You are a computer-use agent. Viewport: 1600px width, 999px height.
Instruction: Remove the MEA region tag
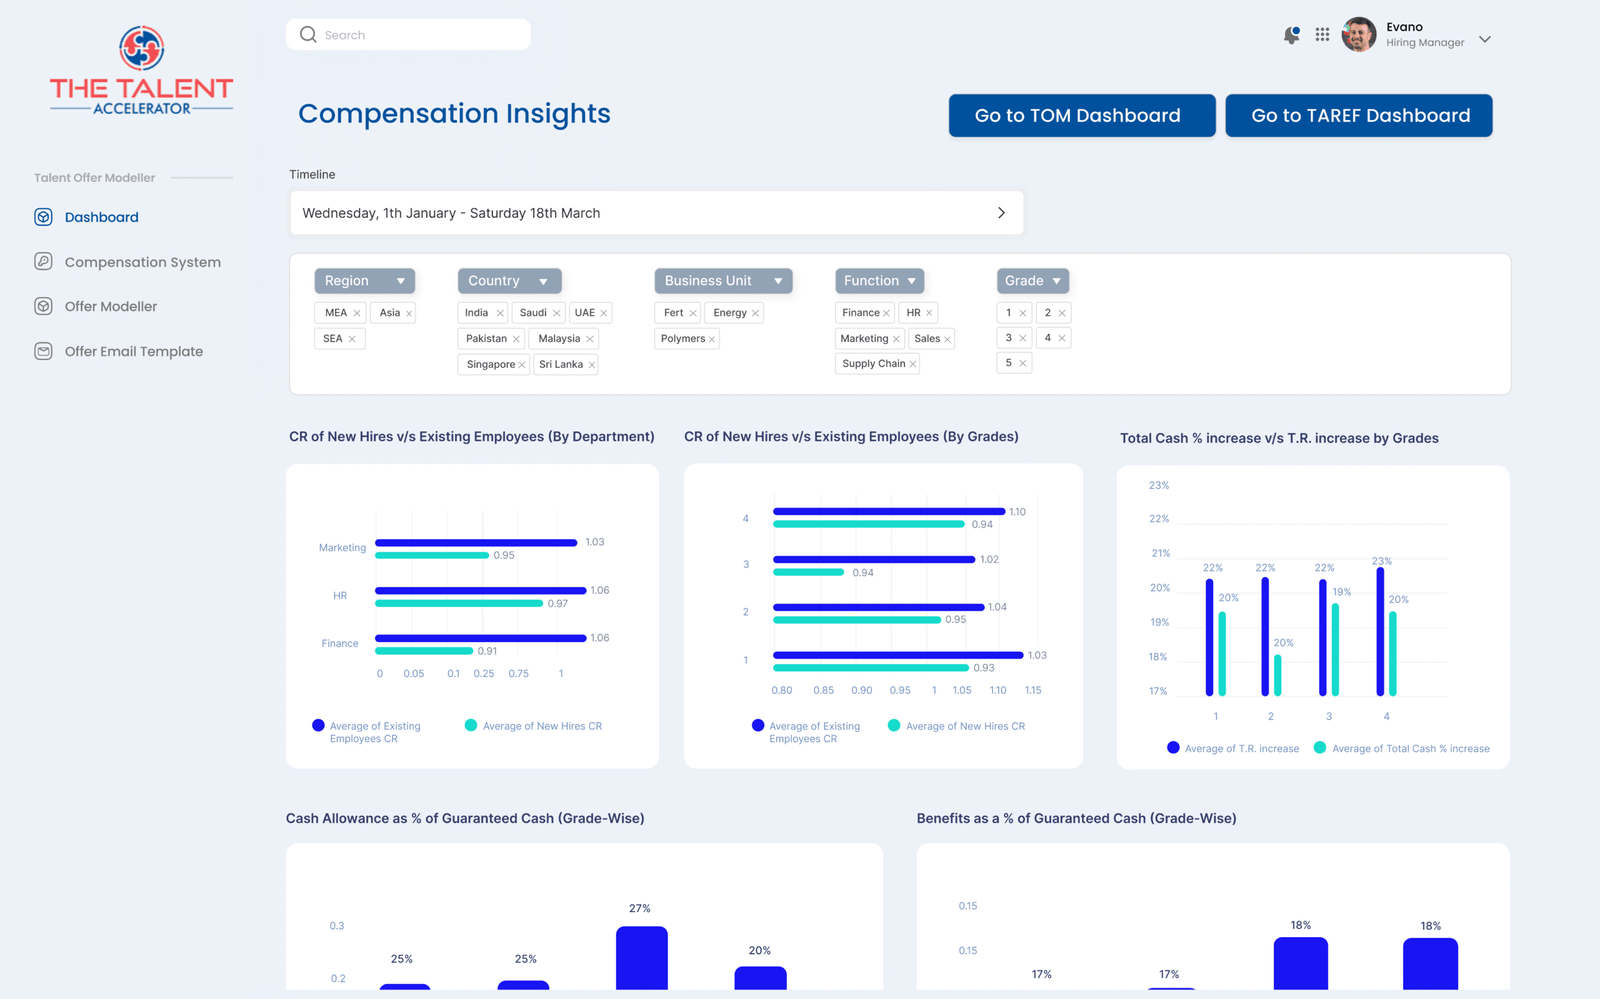coord(356,313)
